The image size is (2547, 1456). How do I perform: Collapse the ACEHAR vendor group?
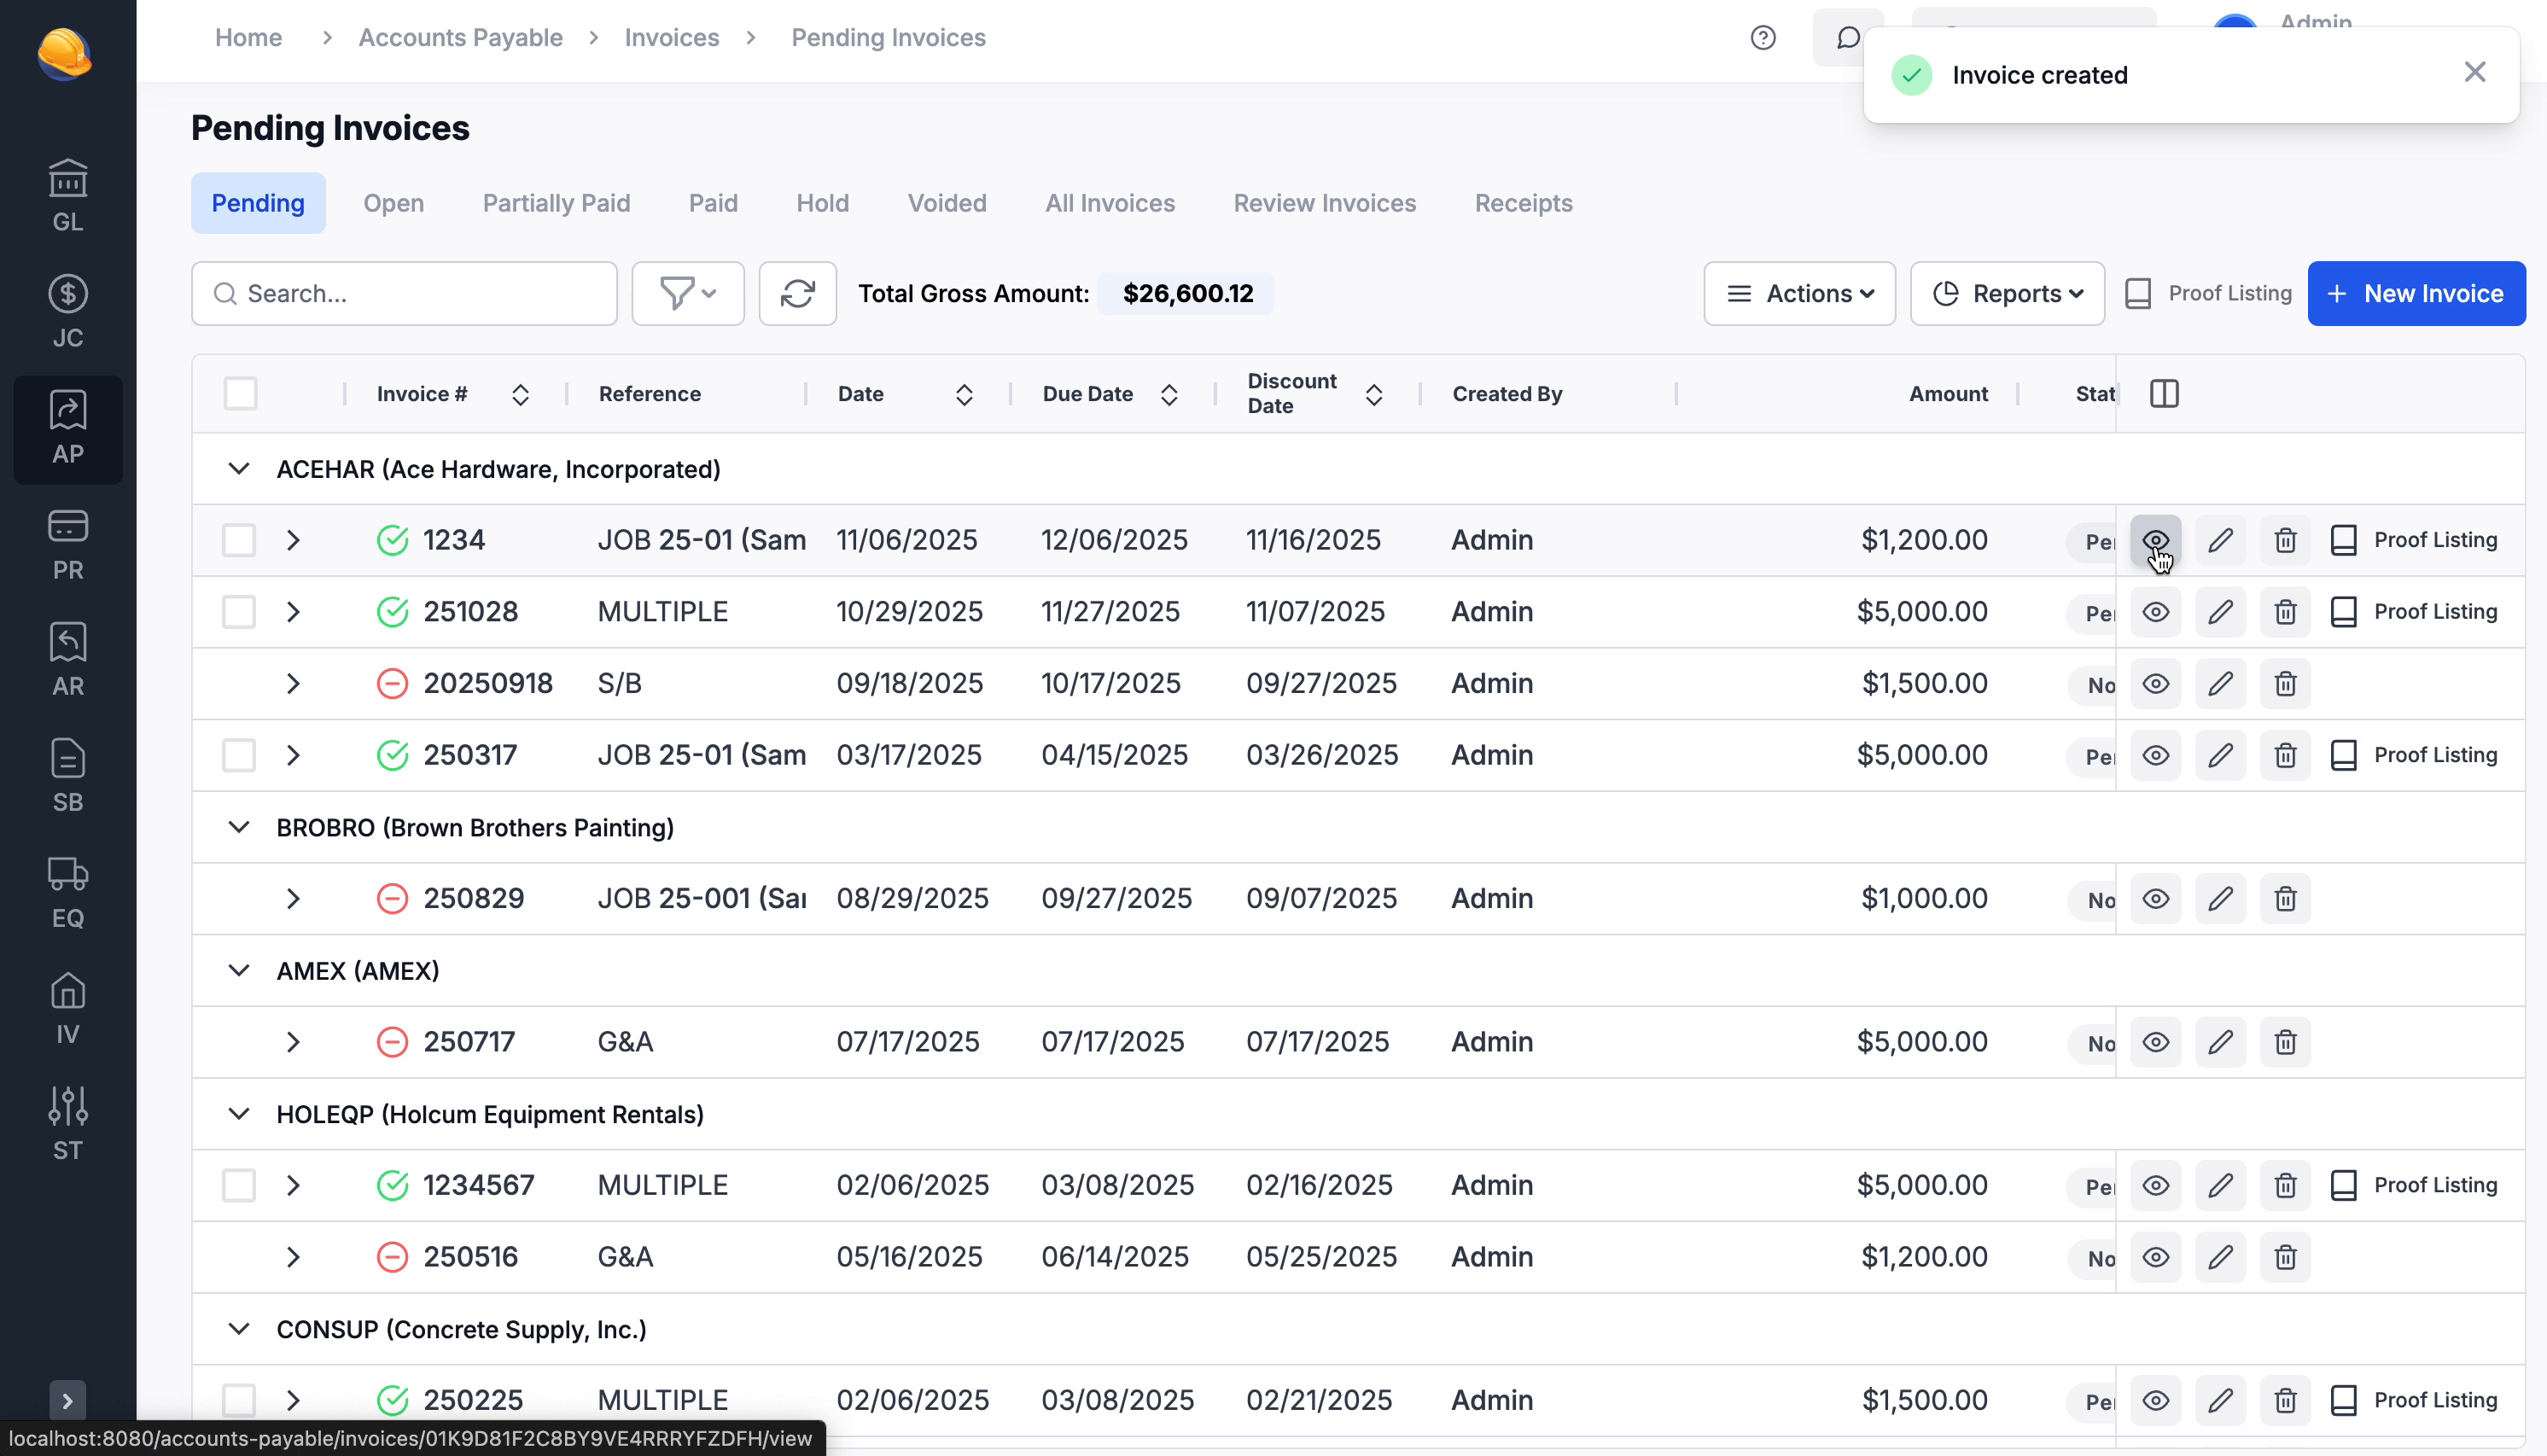[238, 469]
